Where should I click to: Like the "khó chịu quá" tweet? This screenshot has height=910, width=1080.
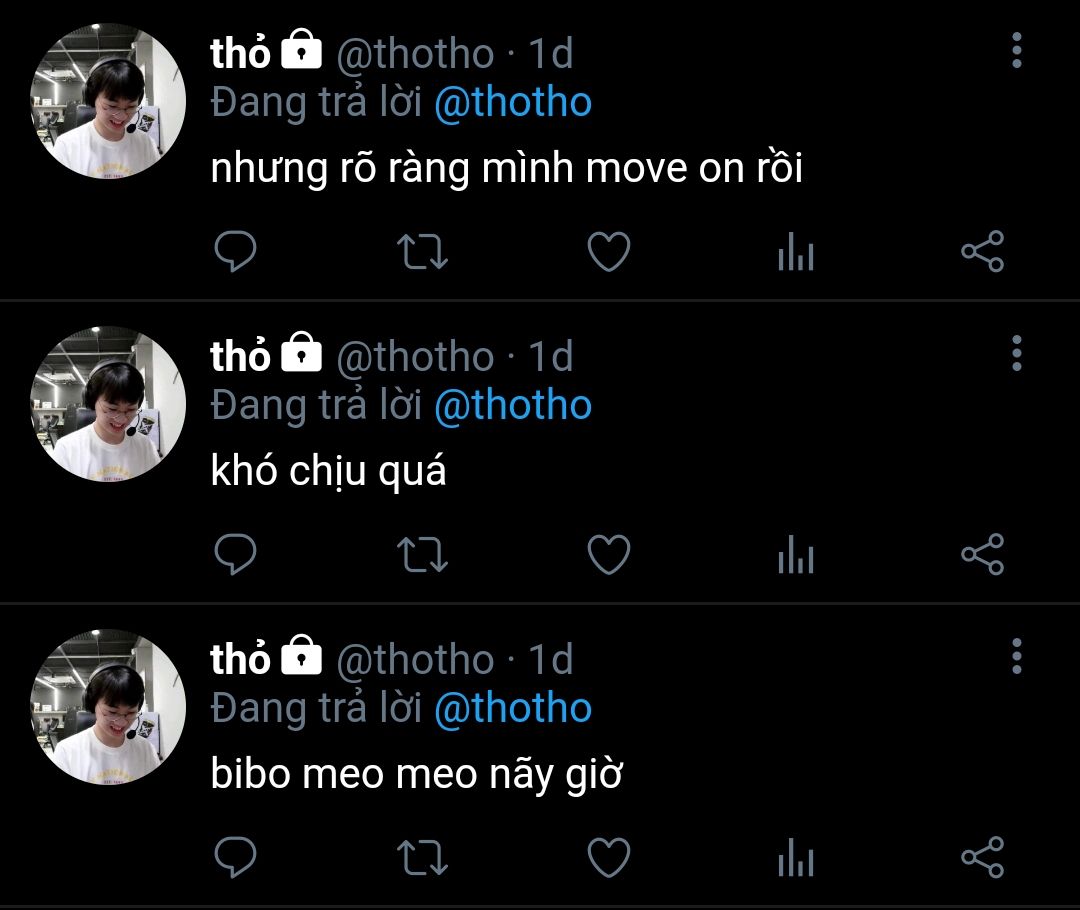click(x=609, y=555)
